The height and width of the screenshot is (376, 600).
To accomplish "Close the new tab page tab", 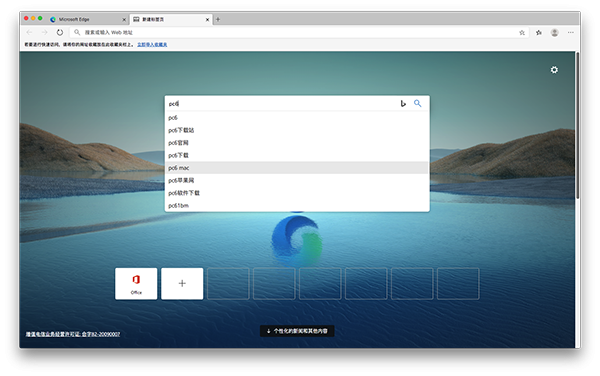I will (x=207, y=20).
